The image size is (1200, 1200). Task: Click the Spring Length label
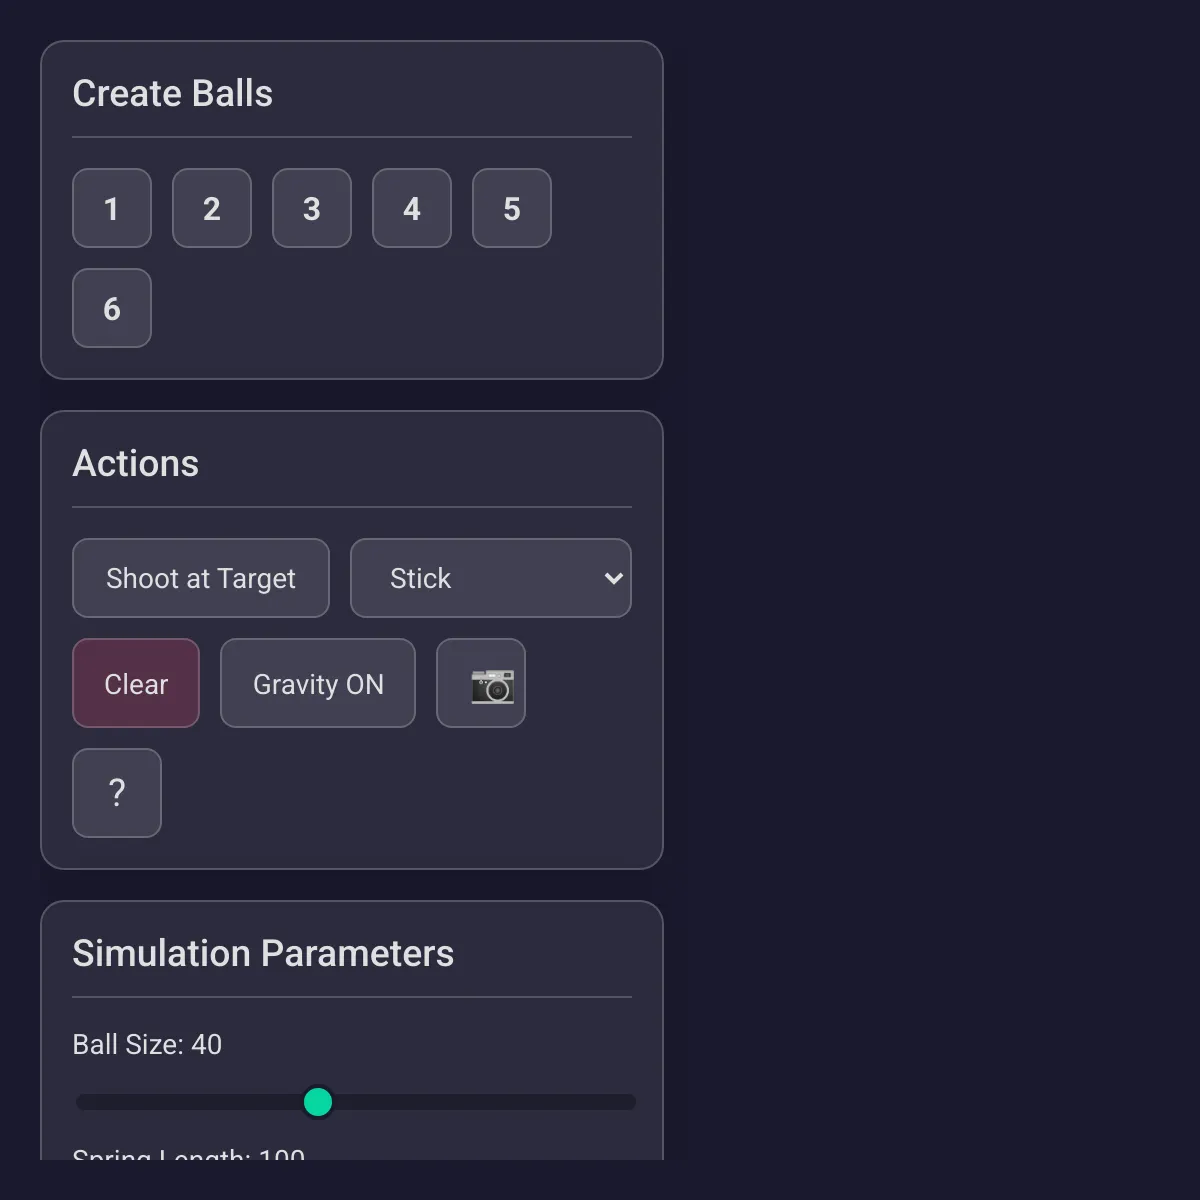coord(187,1155)
